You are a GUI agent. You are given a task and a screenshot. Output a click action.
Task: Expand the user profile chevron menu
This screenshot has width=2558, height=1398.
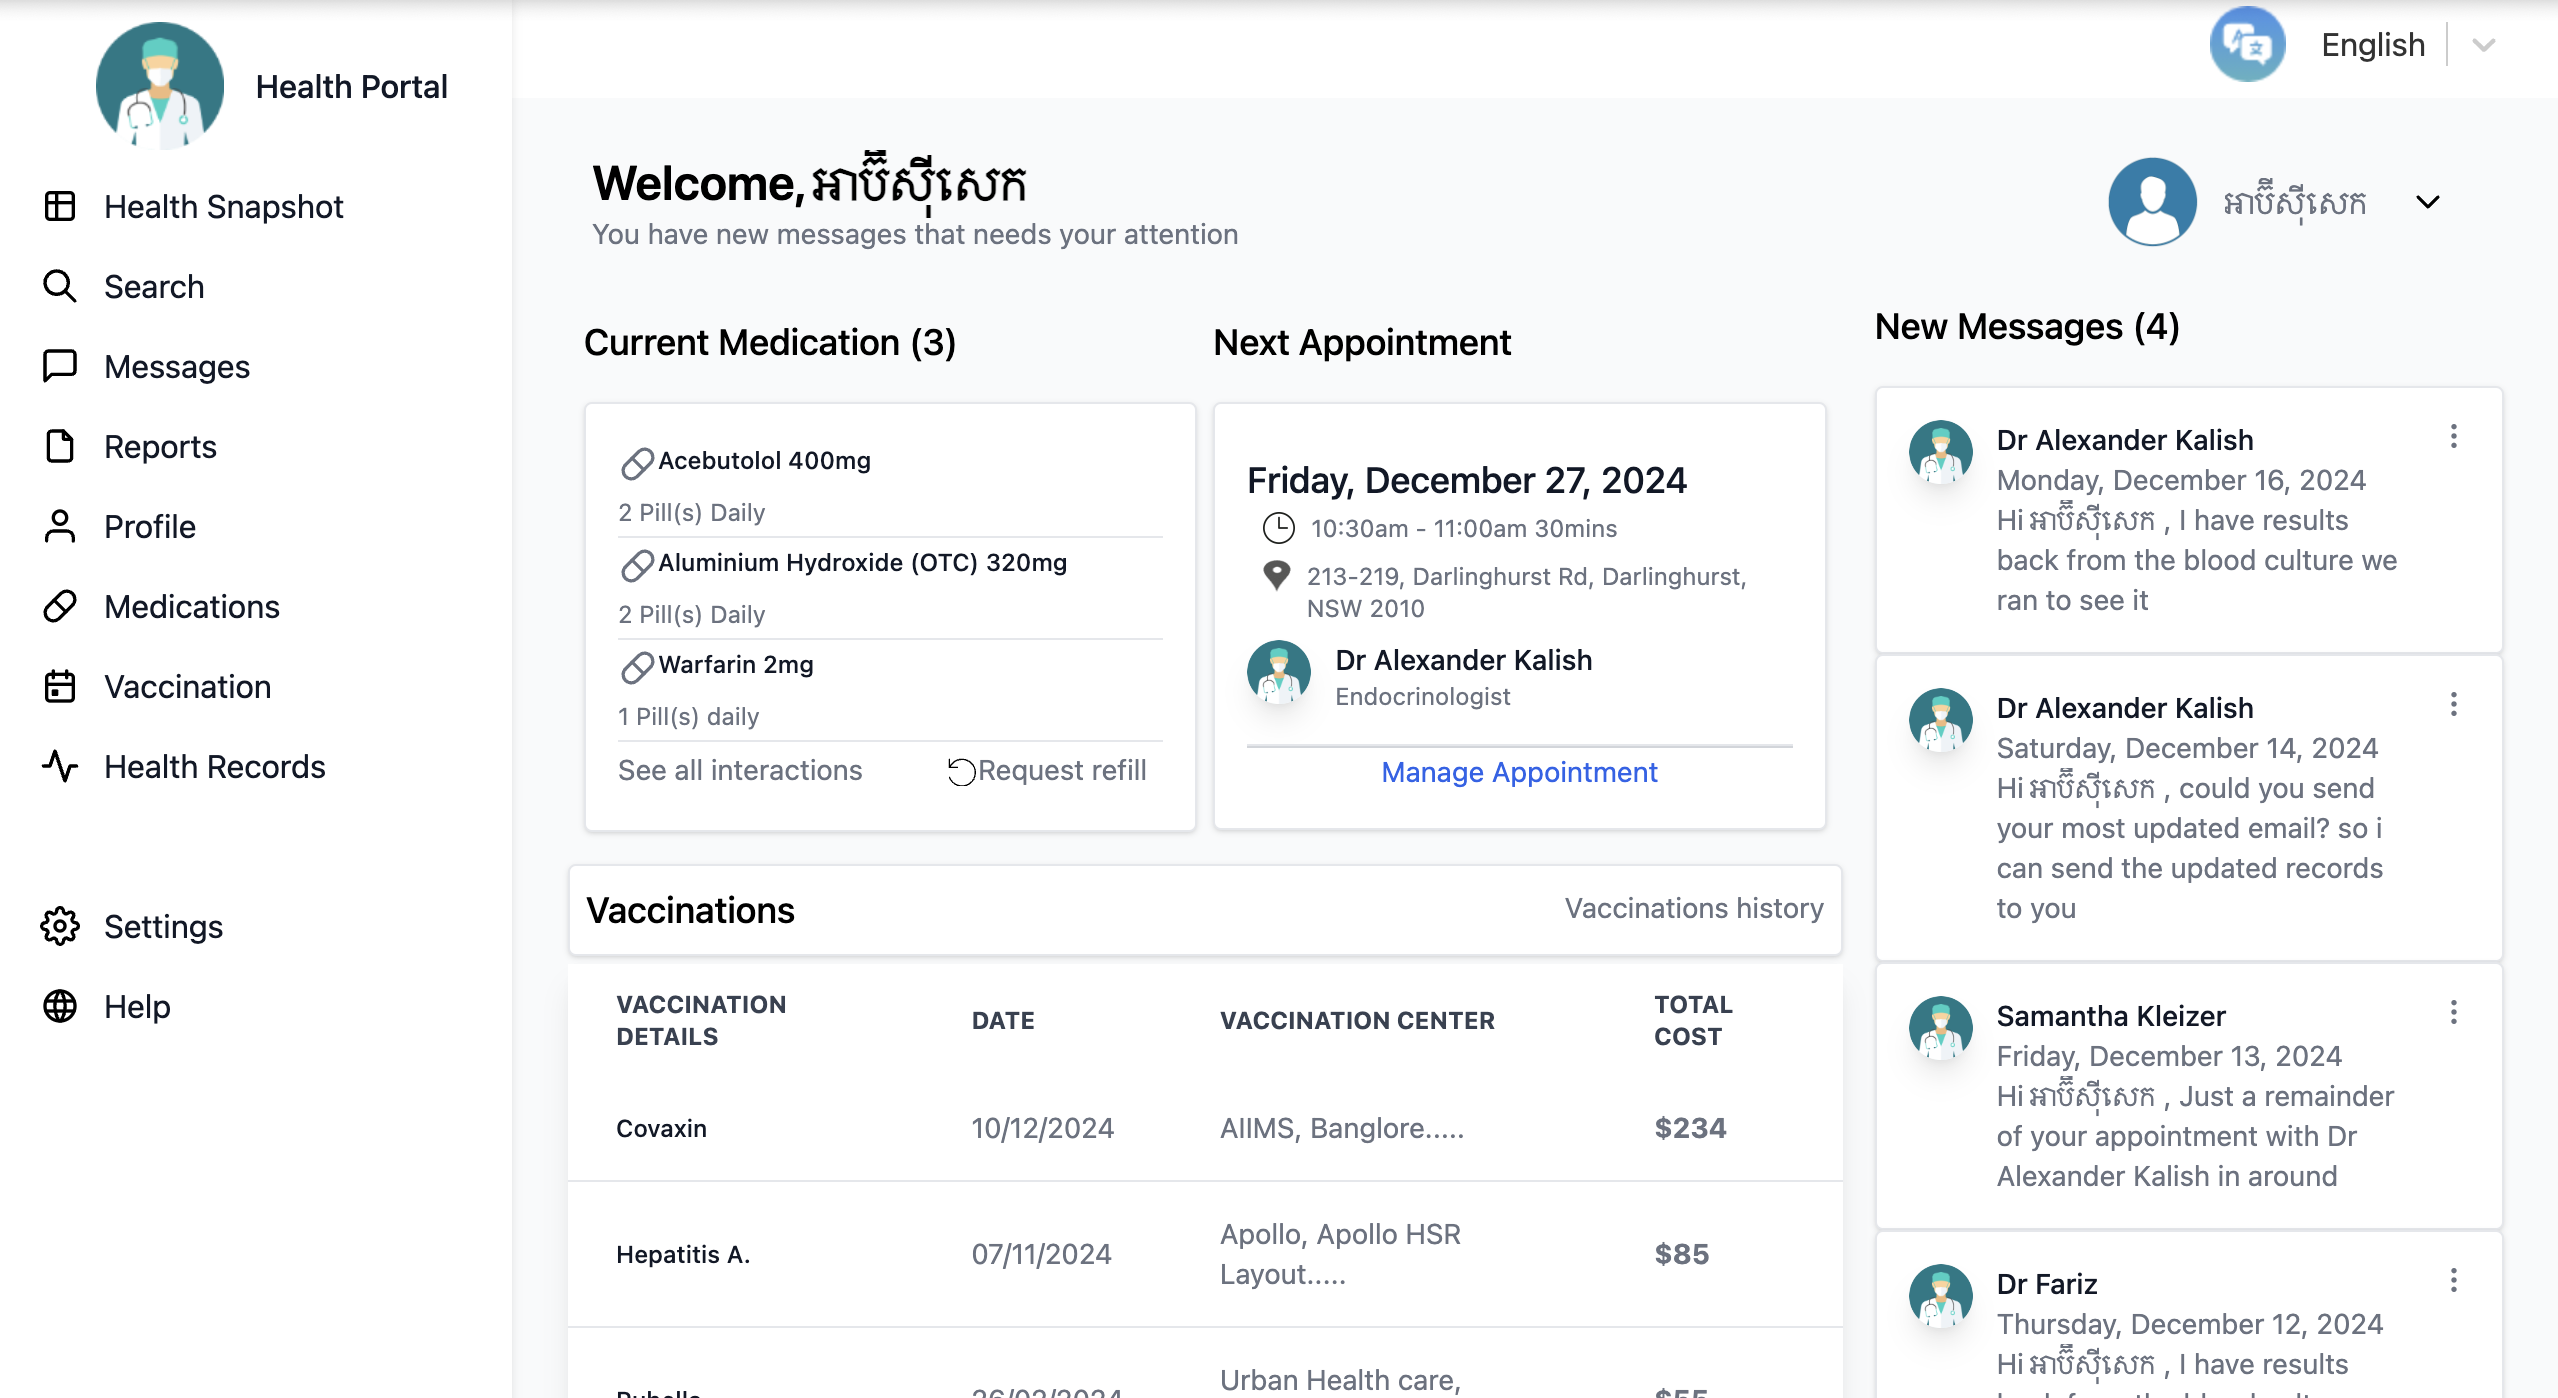click(2427, 202)
